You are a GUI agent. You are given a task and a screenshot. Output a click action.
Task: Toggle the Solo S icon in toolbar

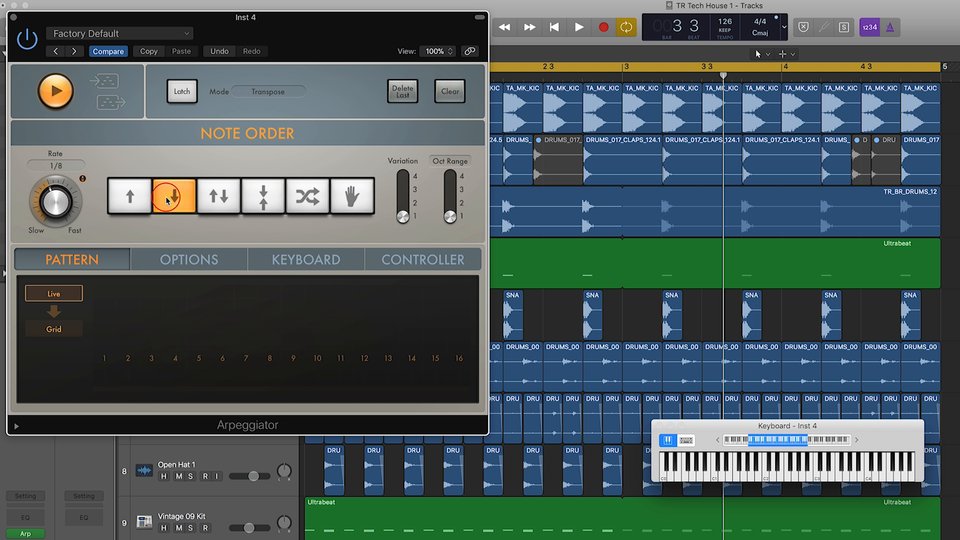(844, 27)
